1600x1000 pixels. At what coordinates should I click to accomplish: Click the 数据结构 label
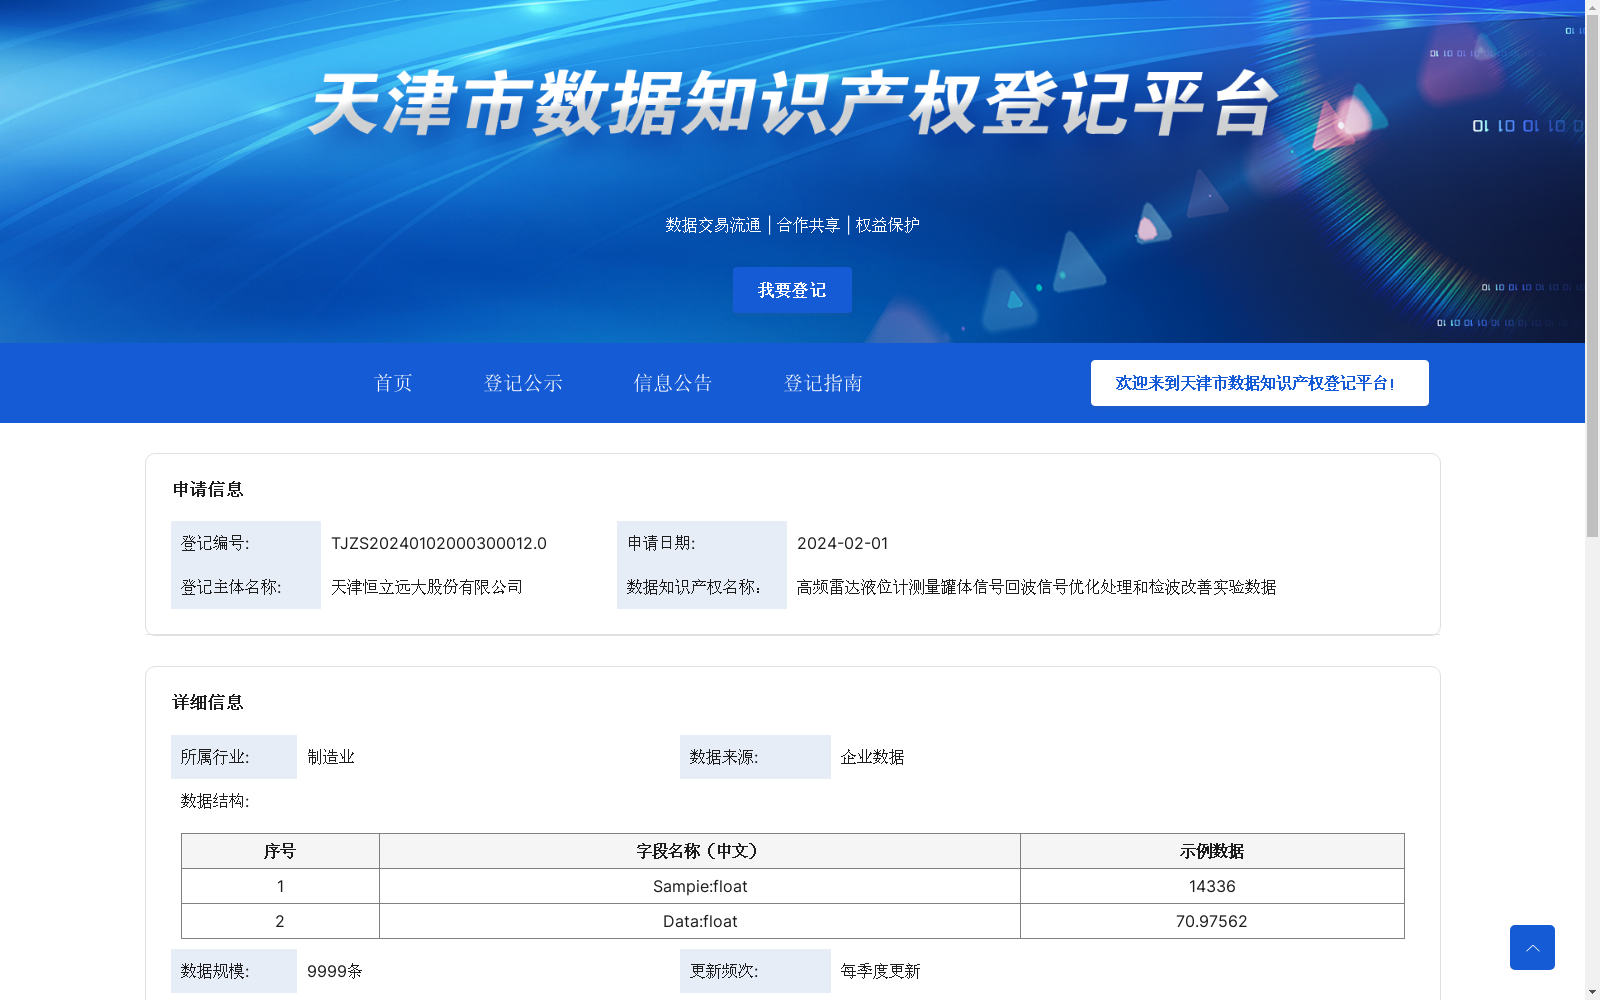click(215, 801)
